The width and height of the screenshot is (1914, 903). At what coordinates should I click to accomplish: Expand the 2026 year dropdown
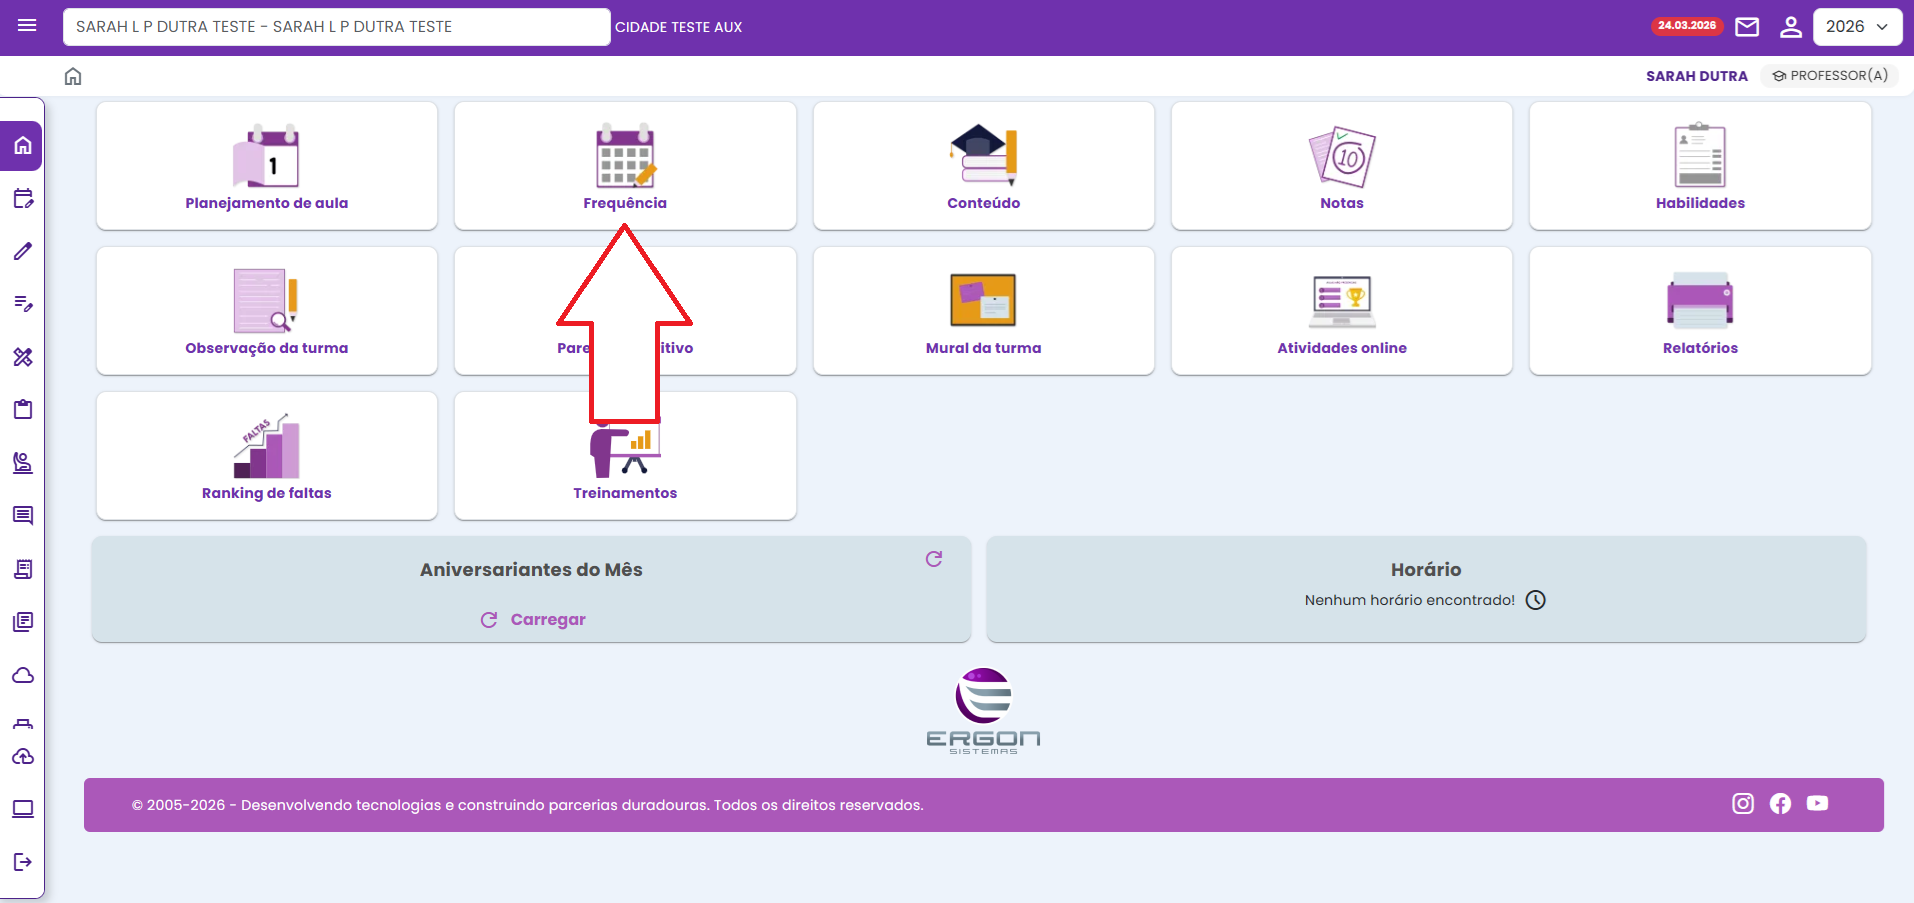(x=1856, y=27)
